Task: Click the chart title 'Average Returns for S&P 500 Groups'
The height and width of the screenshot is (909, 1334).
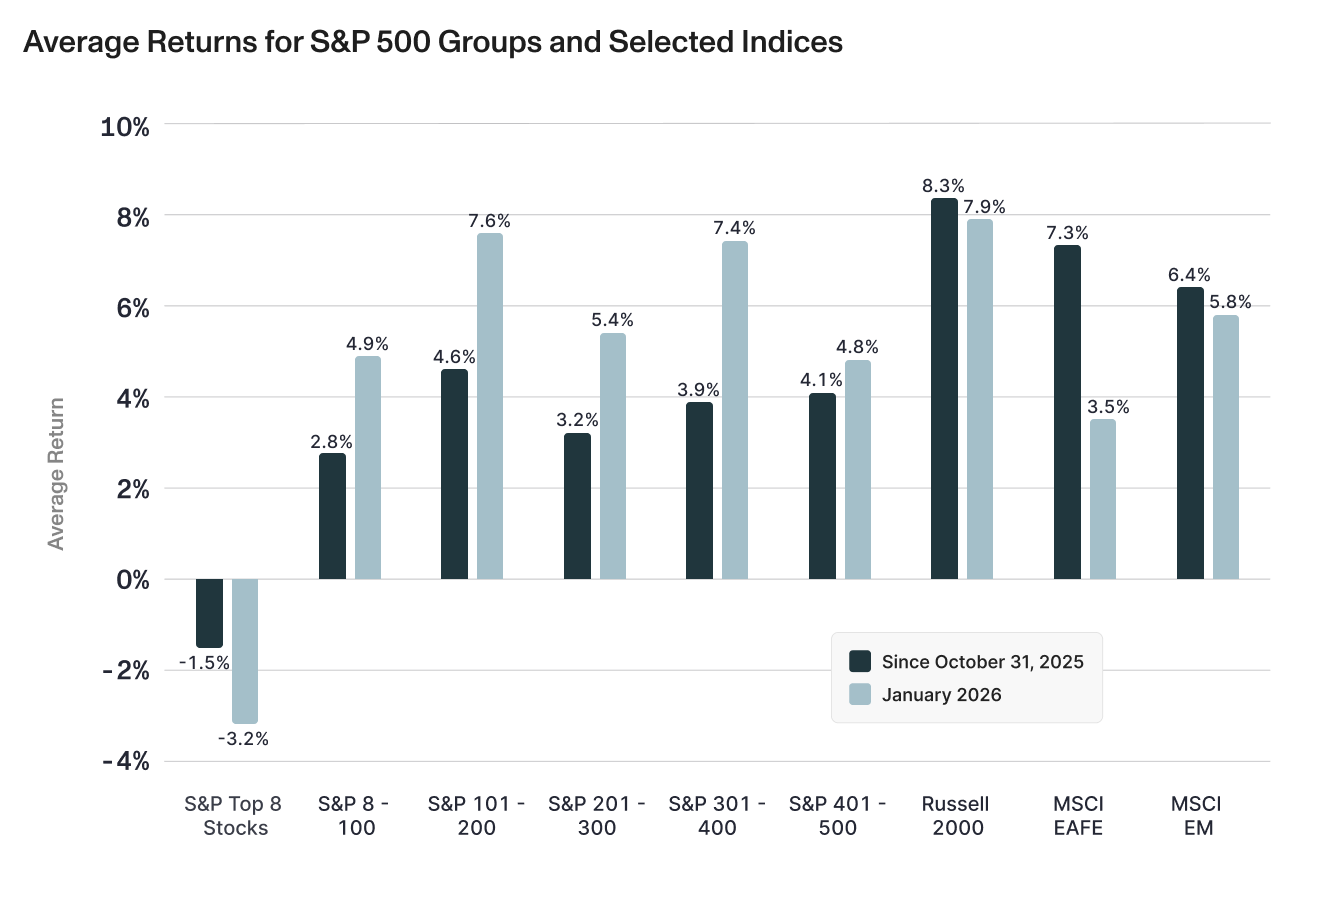Action: 432,42
